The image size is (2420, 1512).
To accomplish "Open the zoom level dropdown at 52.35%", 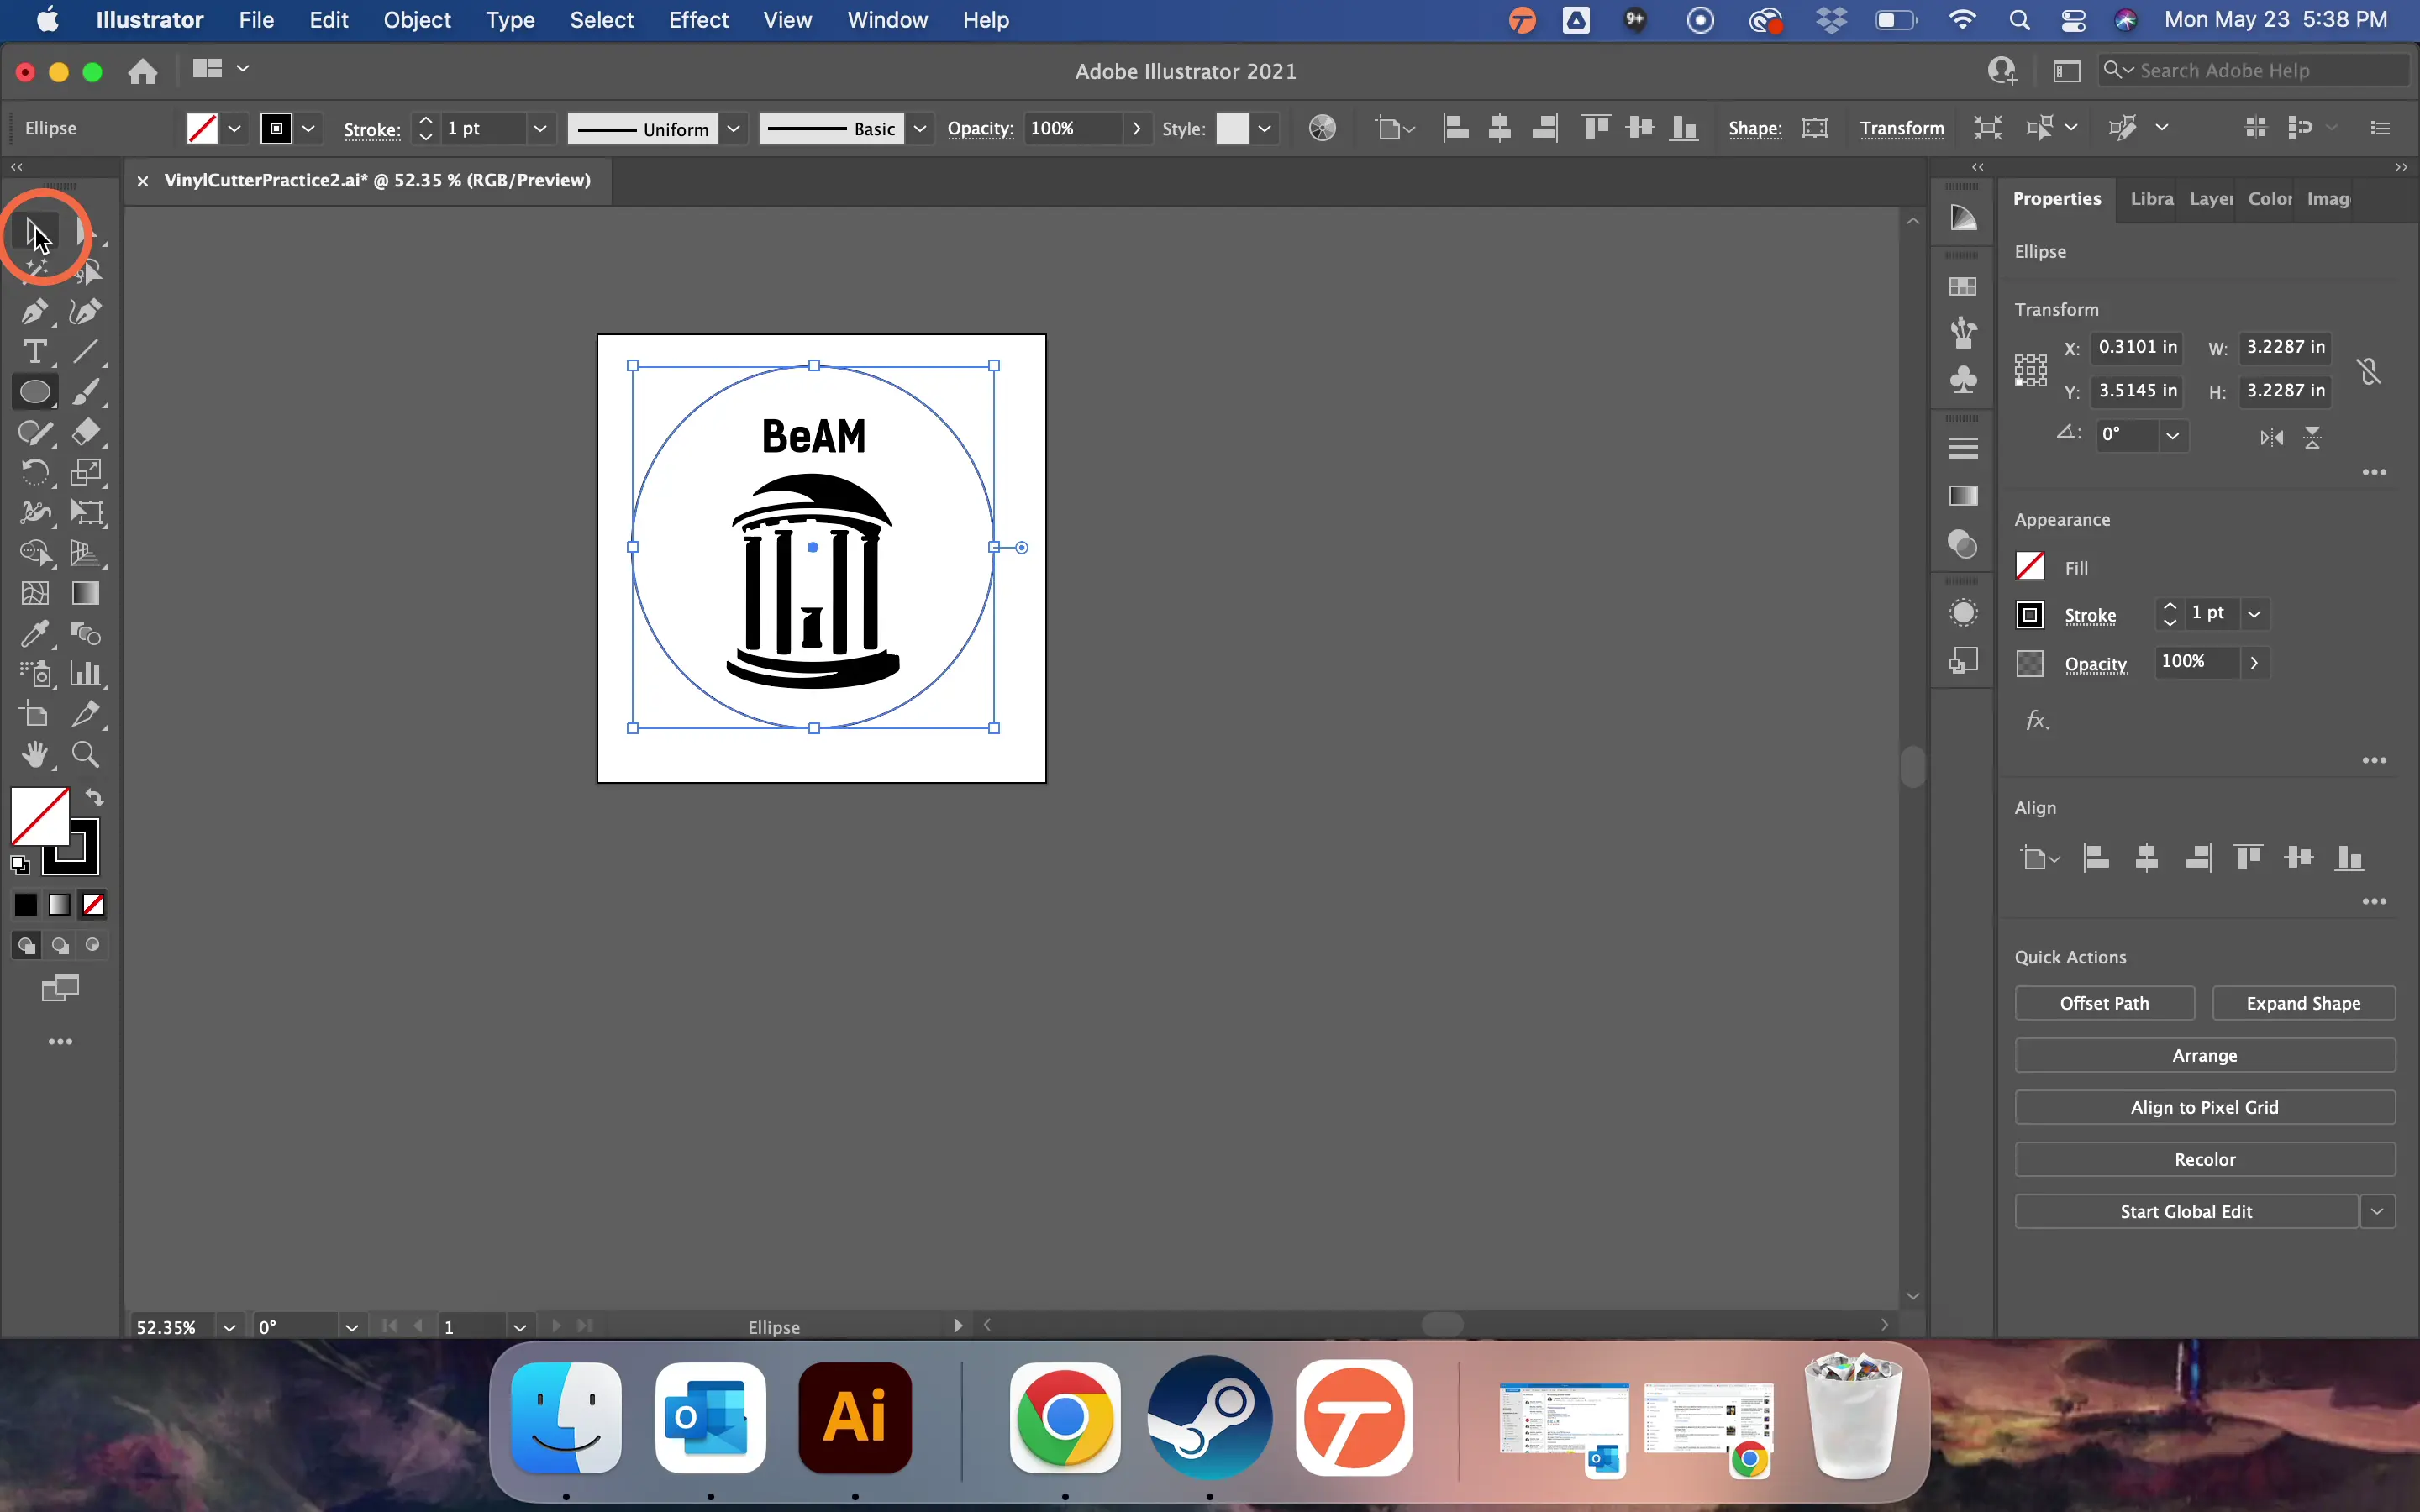I will [229, 1327].
